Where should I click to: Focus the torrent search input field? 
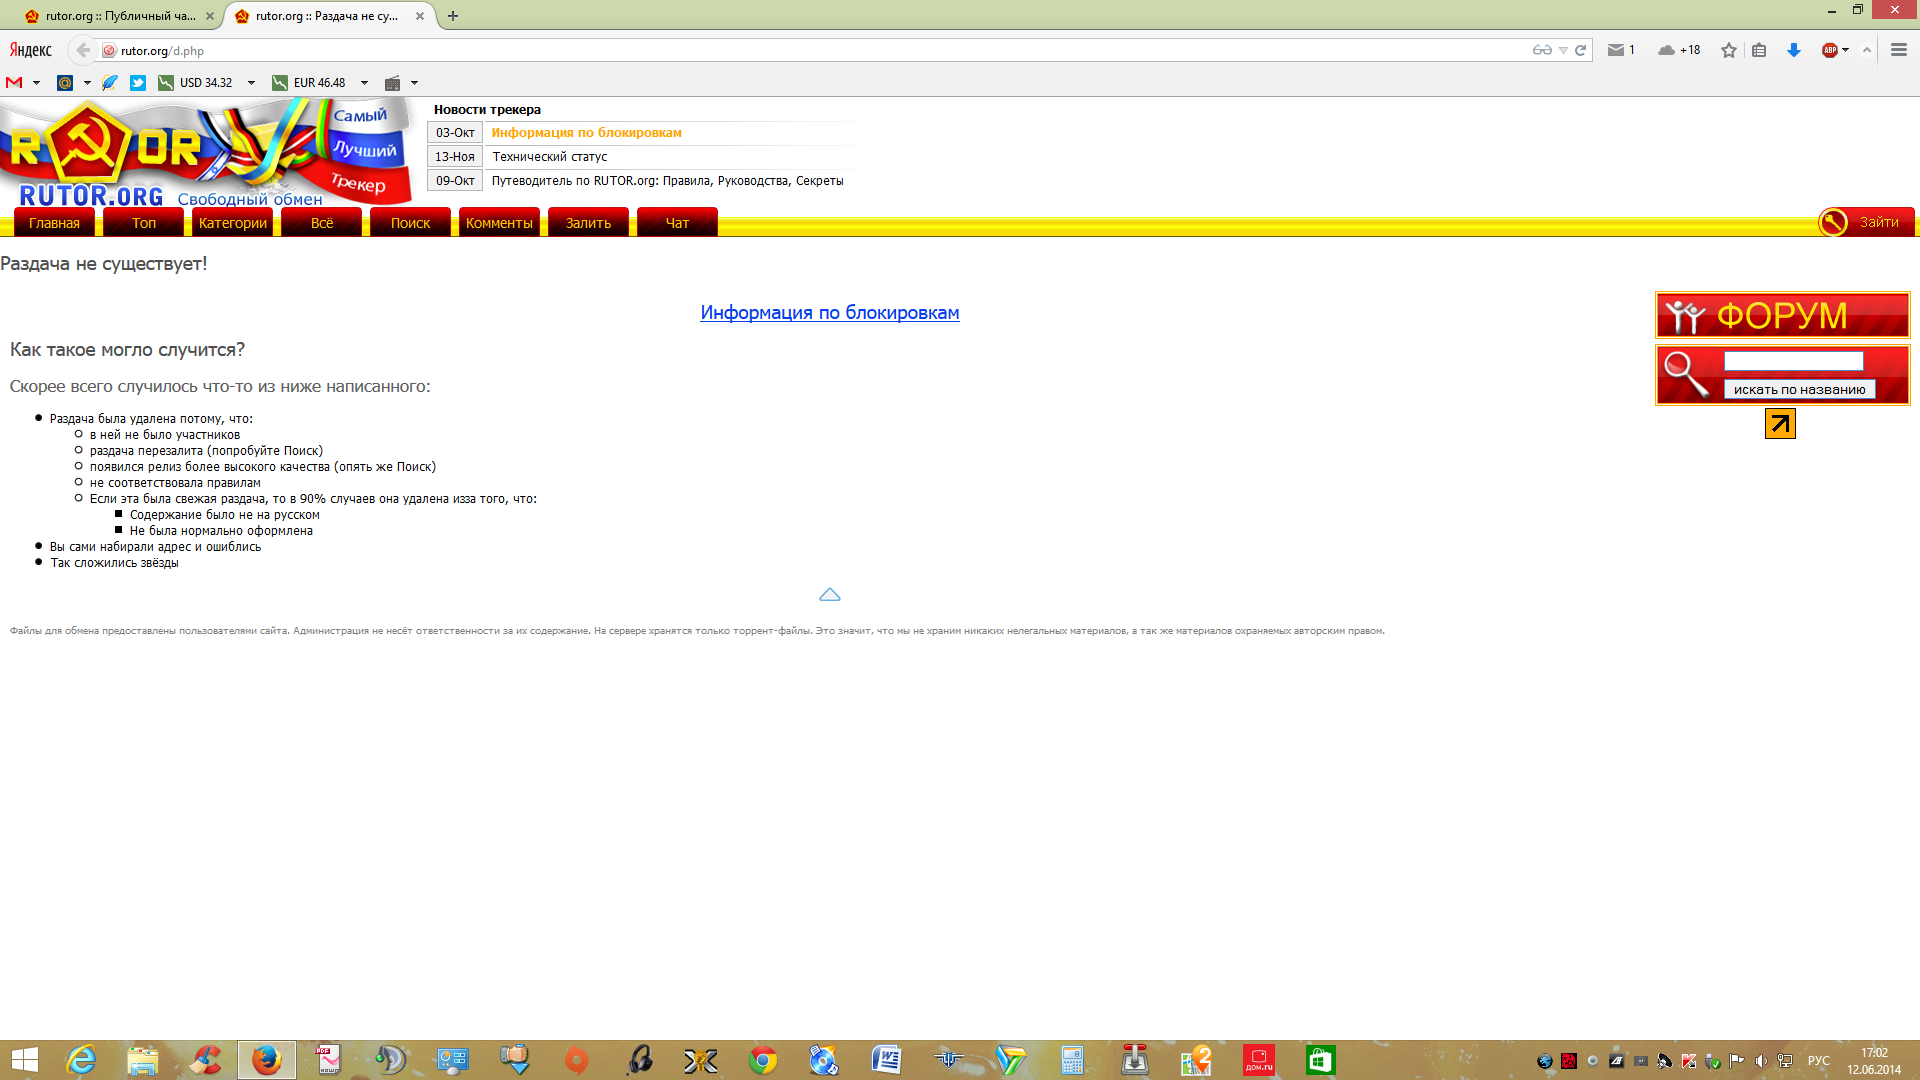(x=1793, y=361)
